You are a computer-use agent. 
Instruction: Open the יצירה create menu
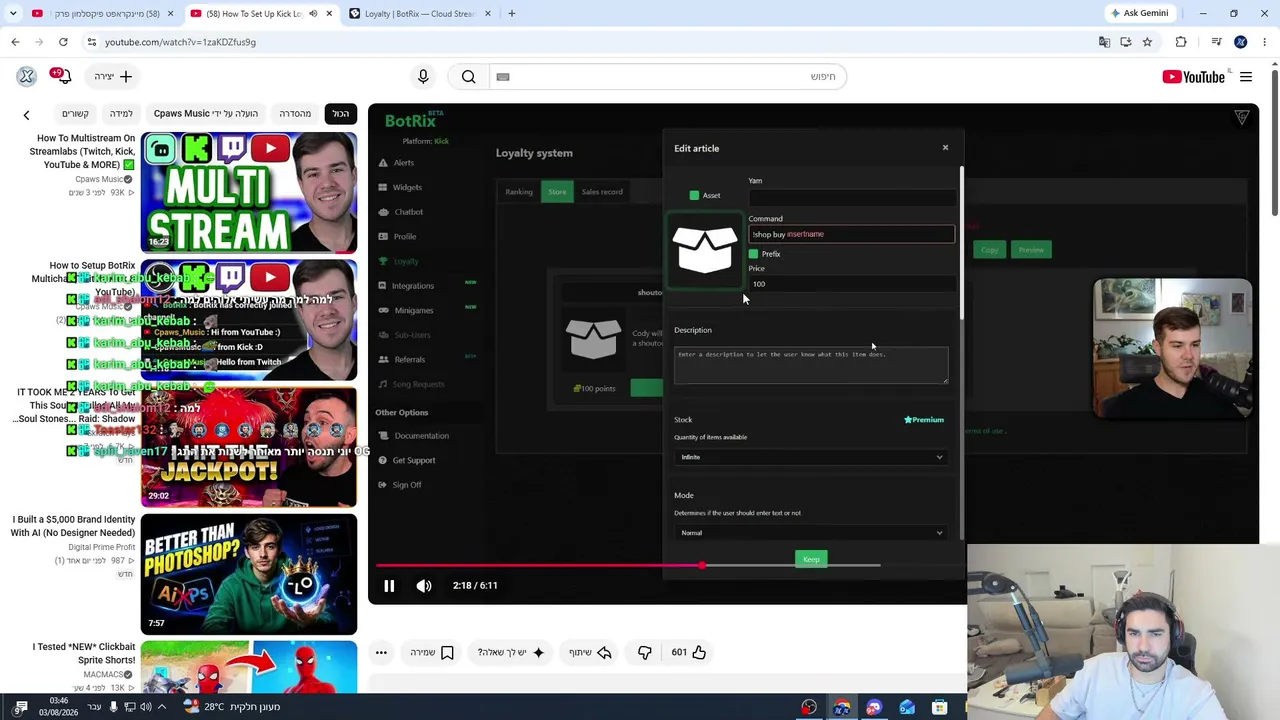click(113, 77)
